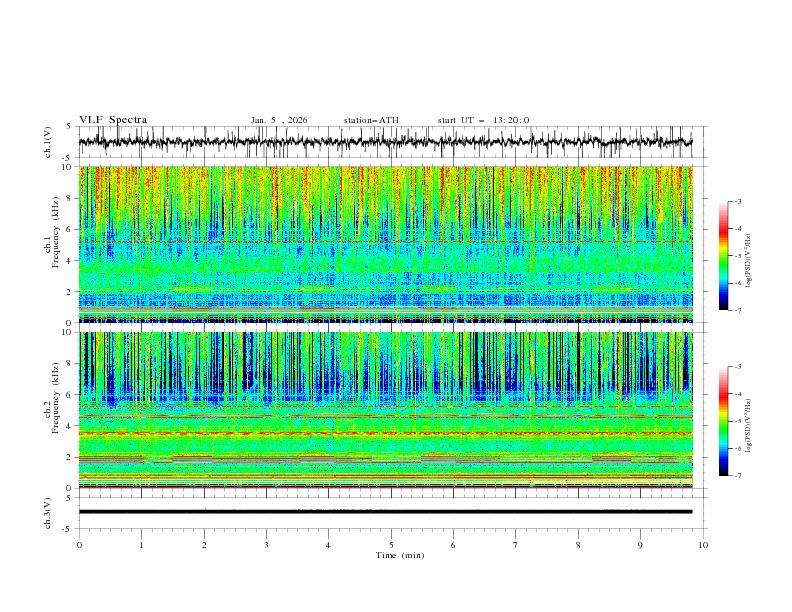Click the '10' tick on the time axis
Screen dimensions: 792x612
[703, 545]
